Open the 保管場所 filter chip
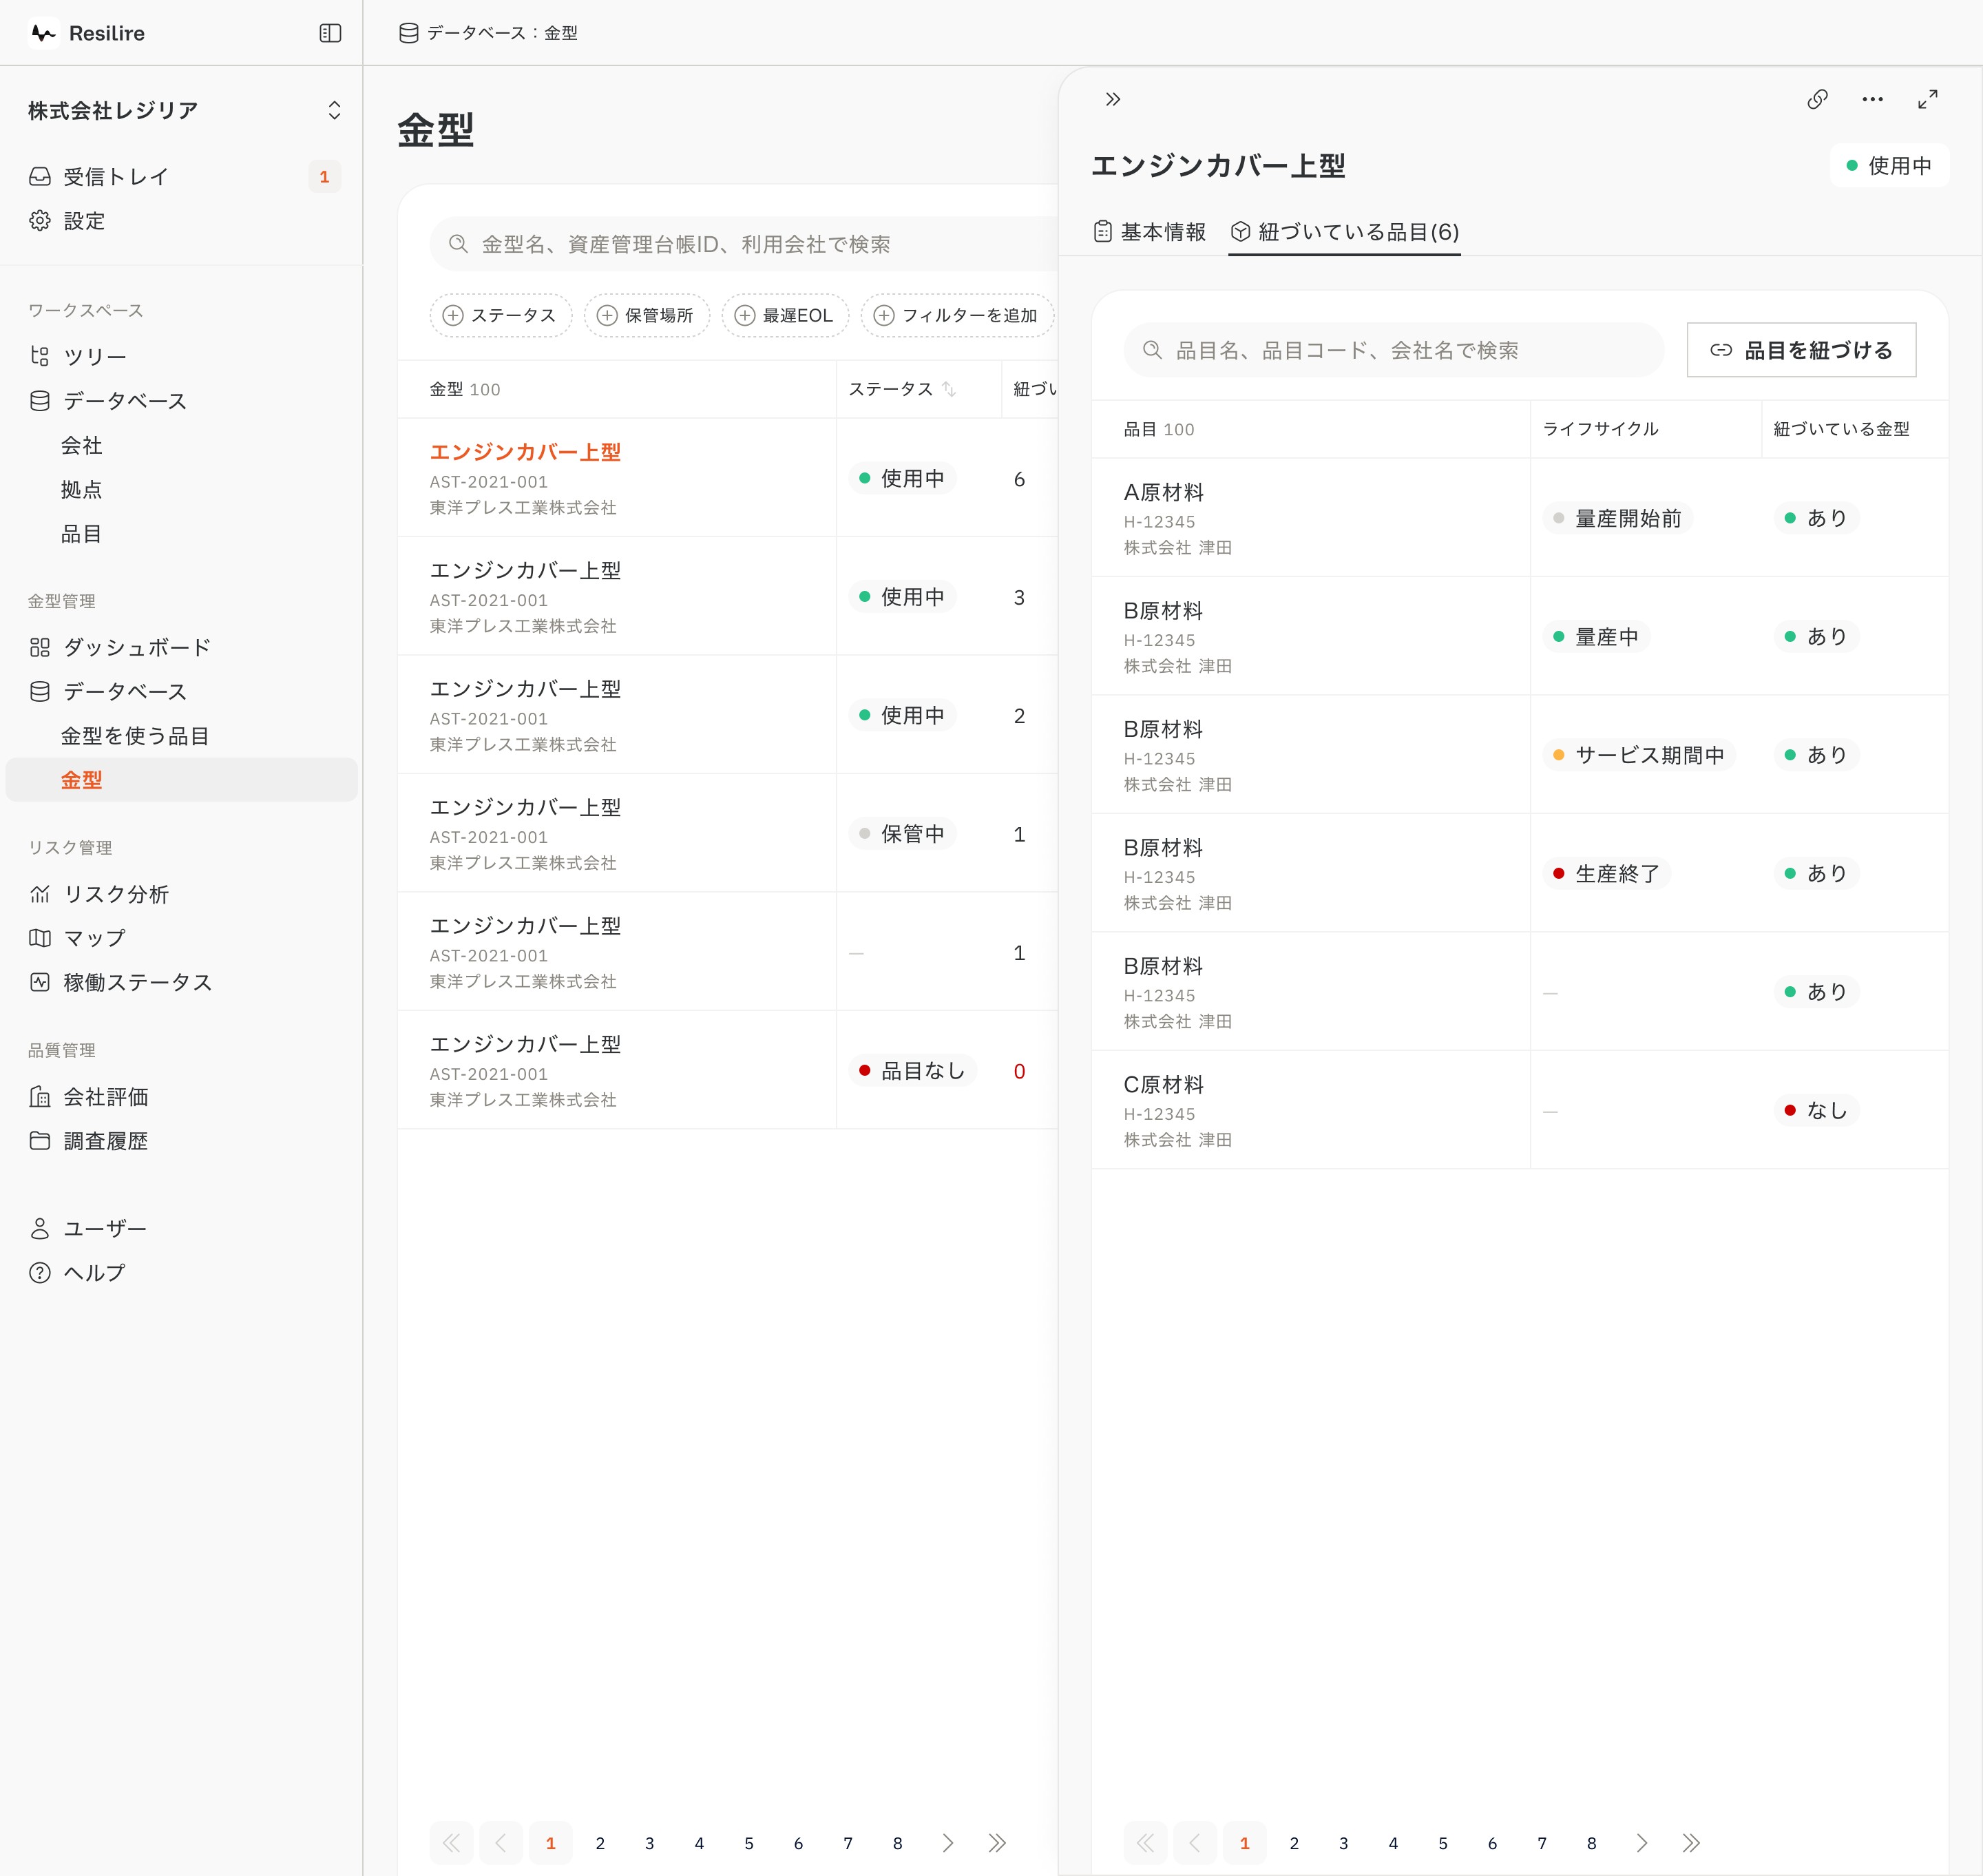 pyautogui.click(x=646, y=315)
